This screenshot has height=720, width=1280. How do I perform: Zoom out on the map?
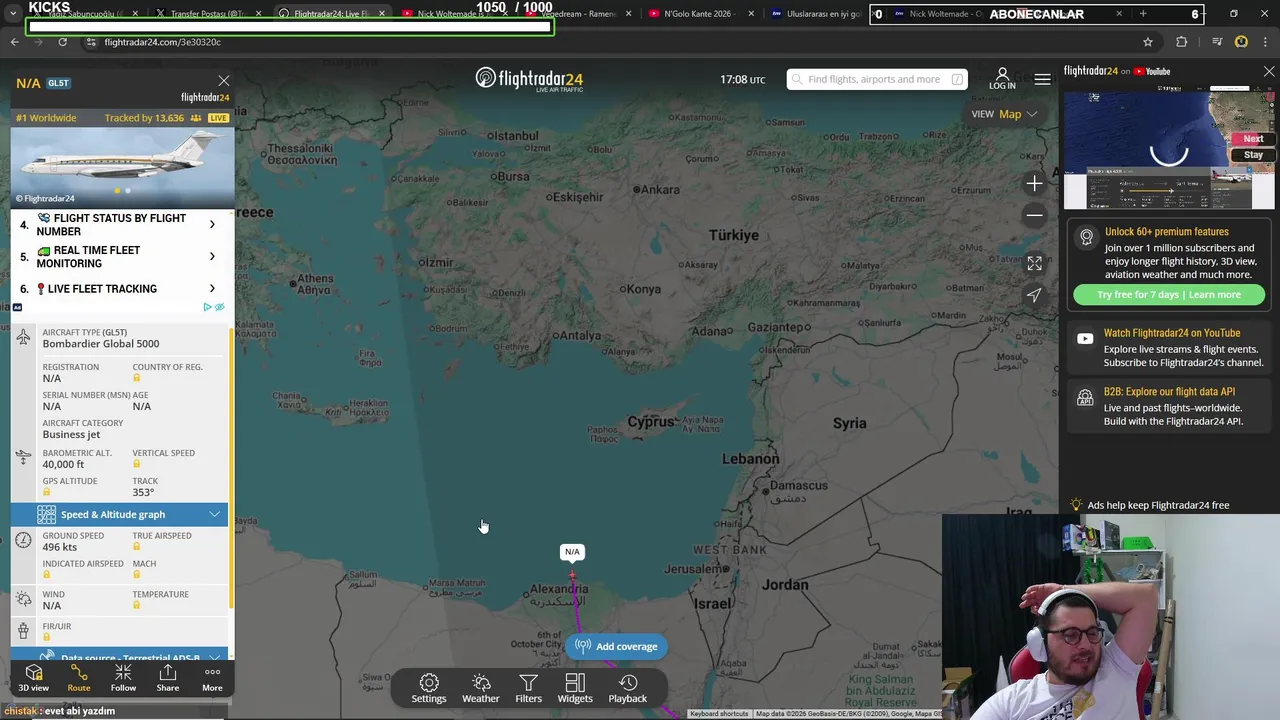(x=1034, y=215)
